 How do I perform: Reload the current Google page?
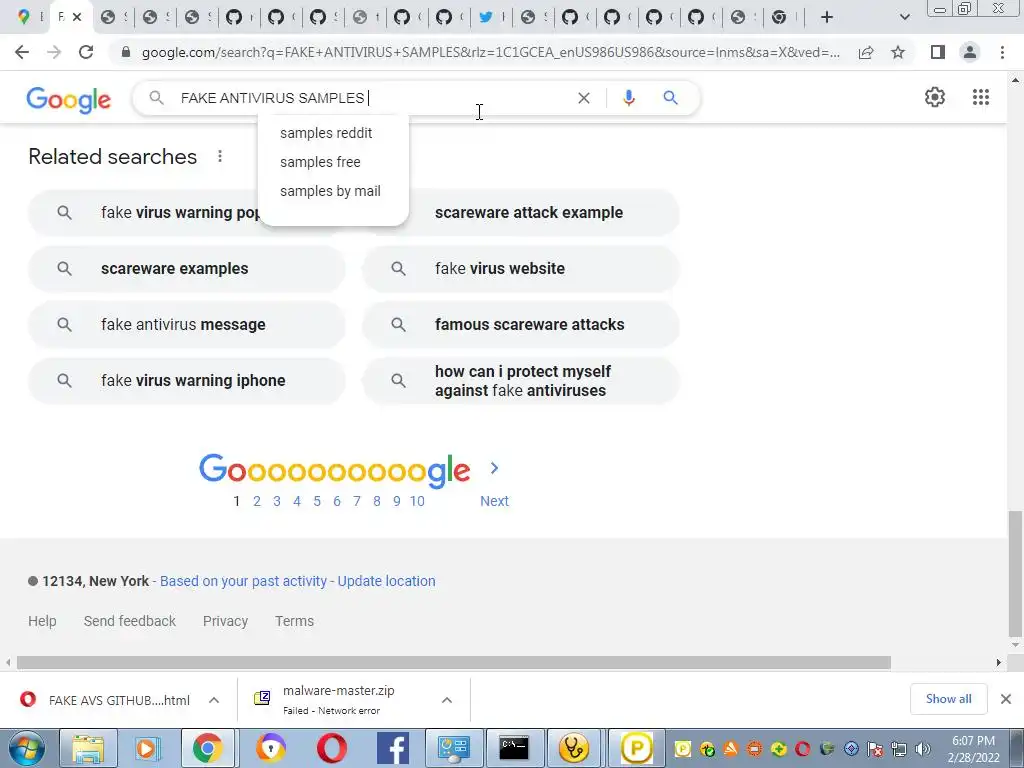click(86, 52)
